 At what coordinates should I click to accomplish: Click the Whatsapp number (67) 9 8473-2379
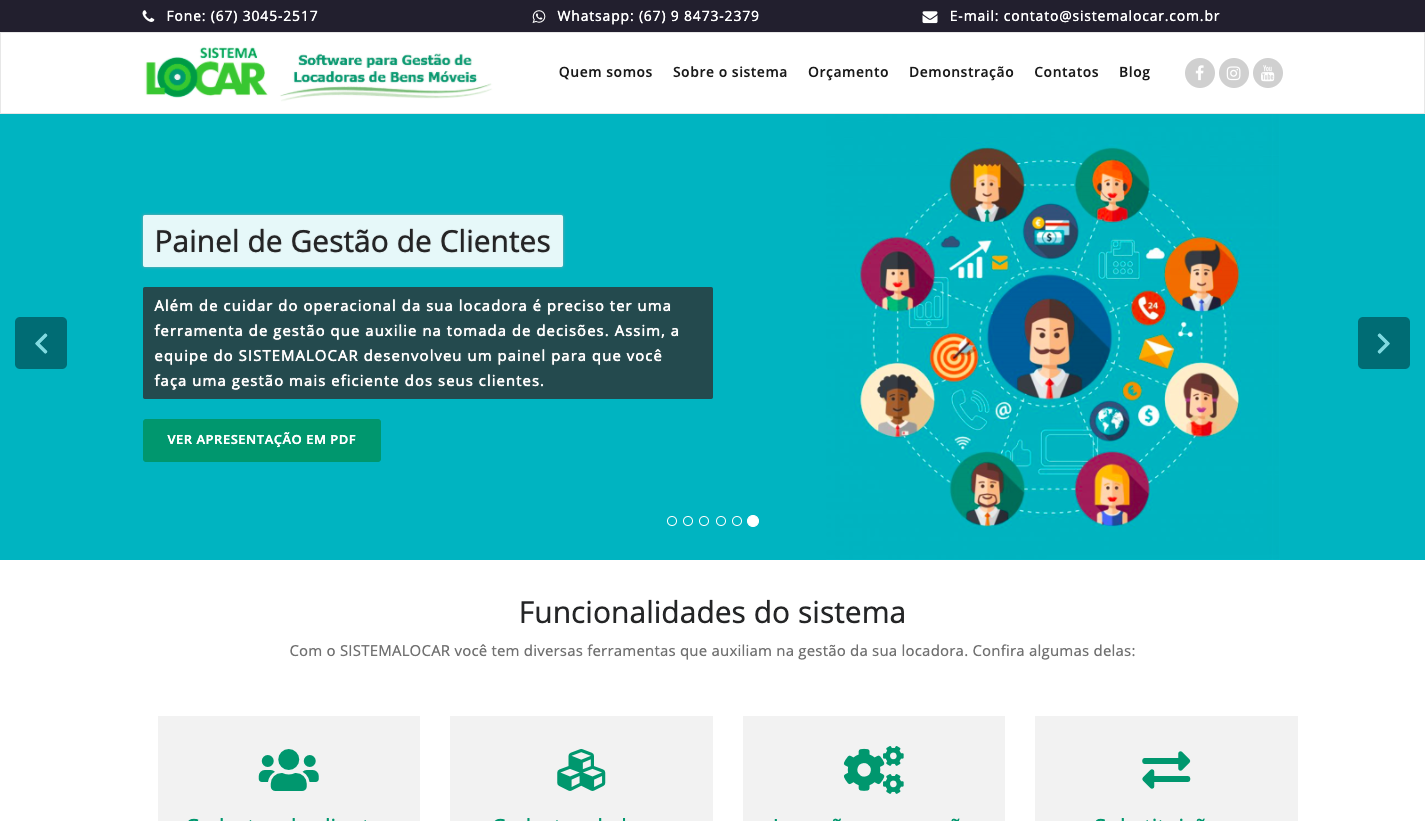(699, 16)
